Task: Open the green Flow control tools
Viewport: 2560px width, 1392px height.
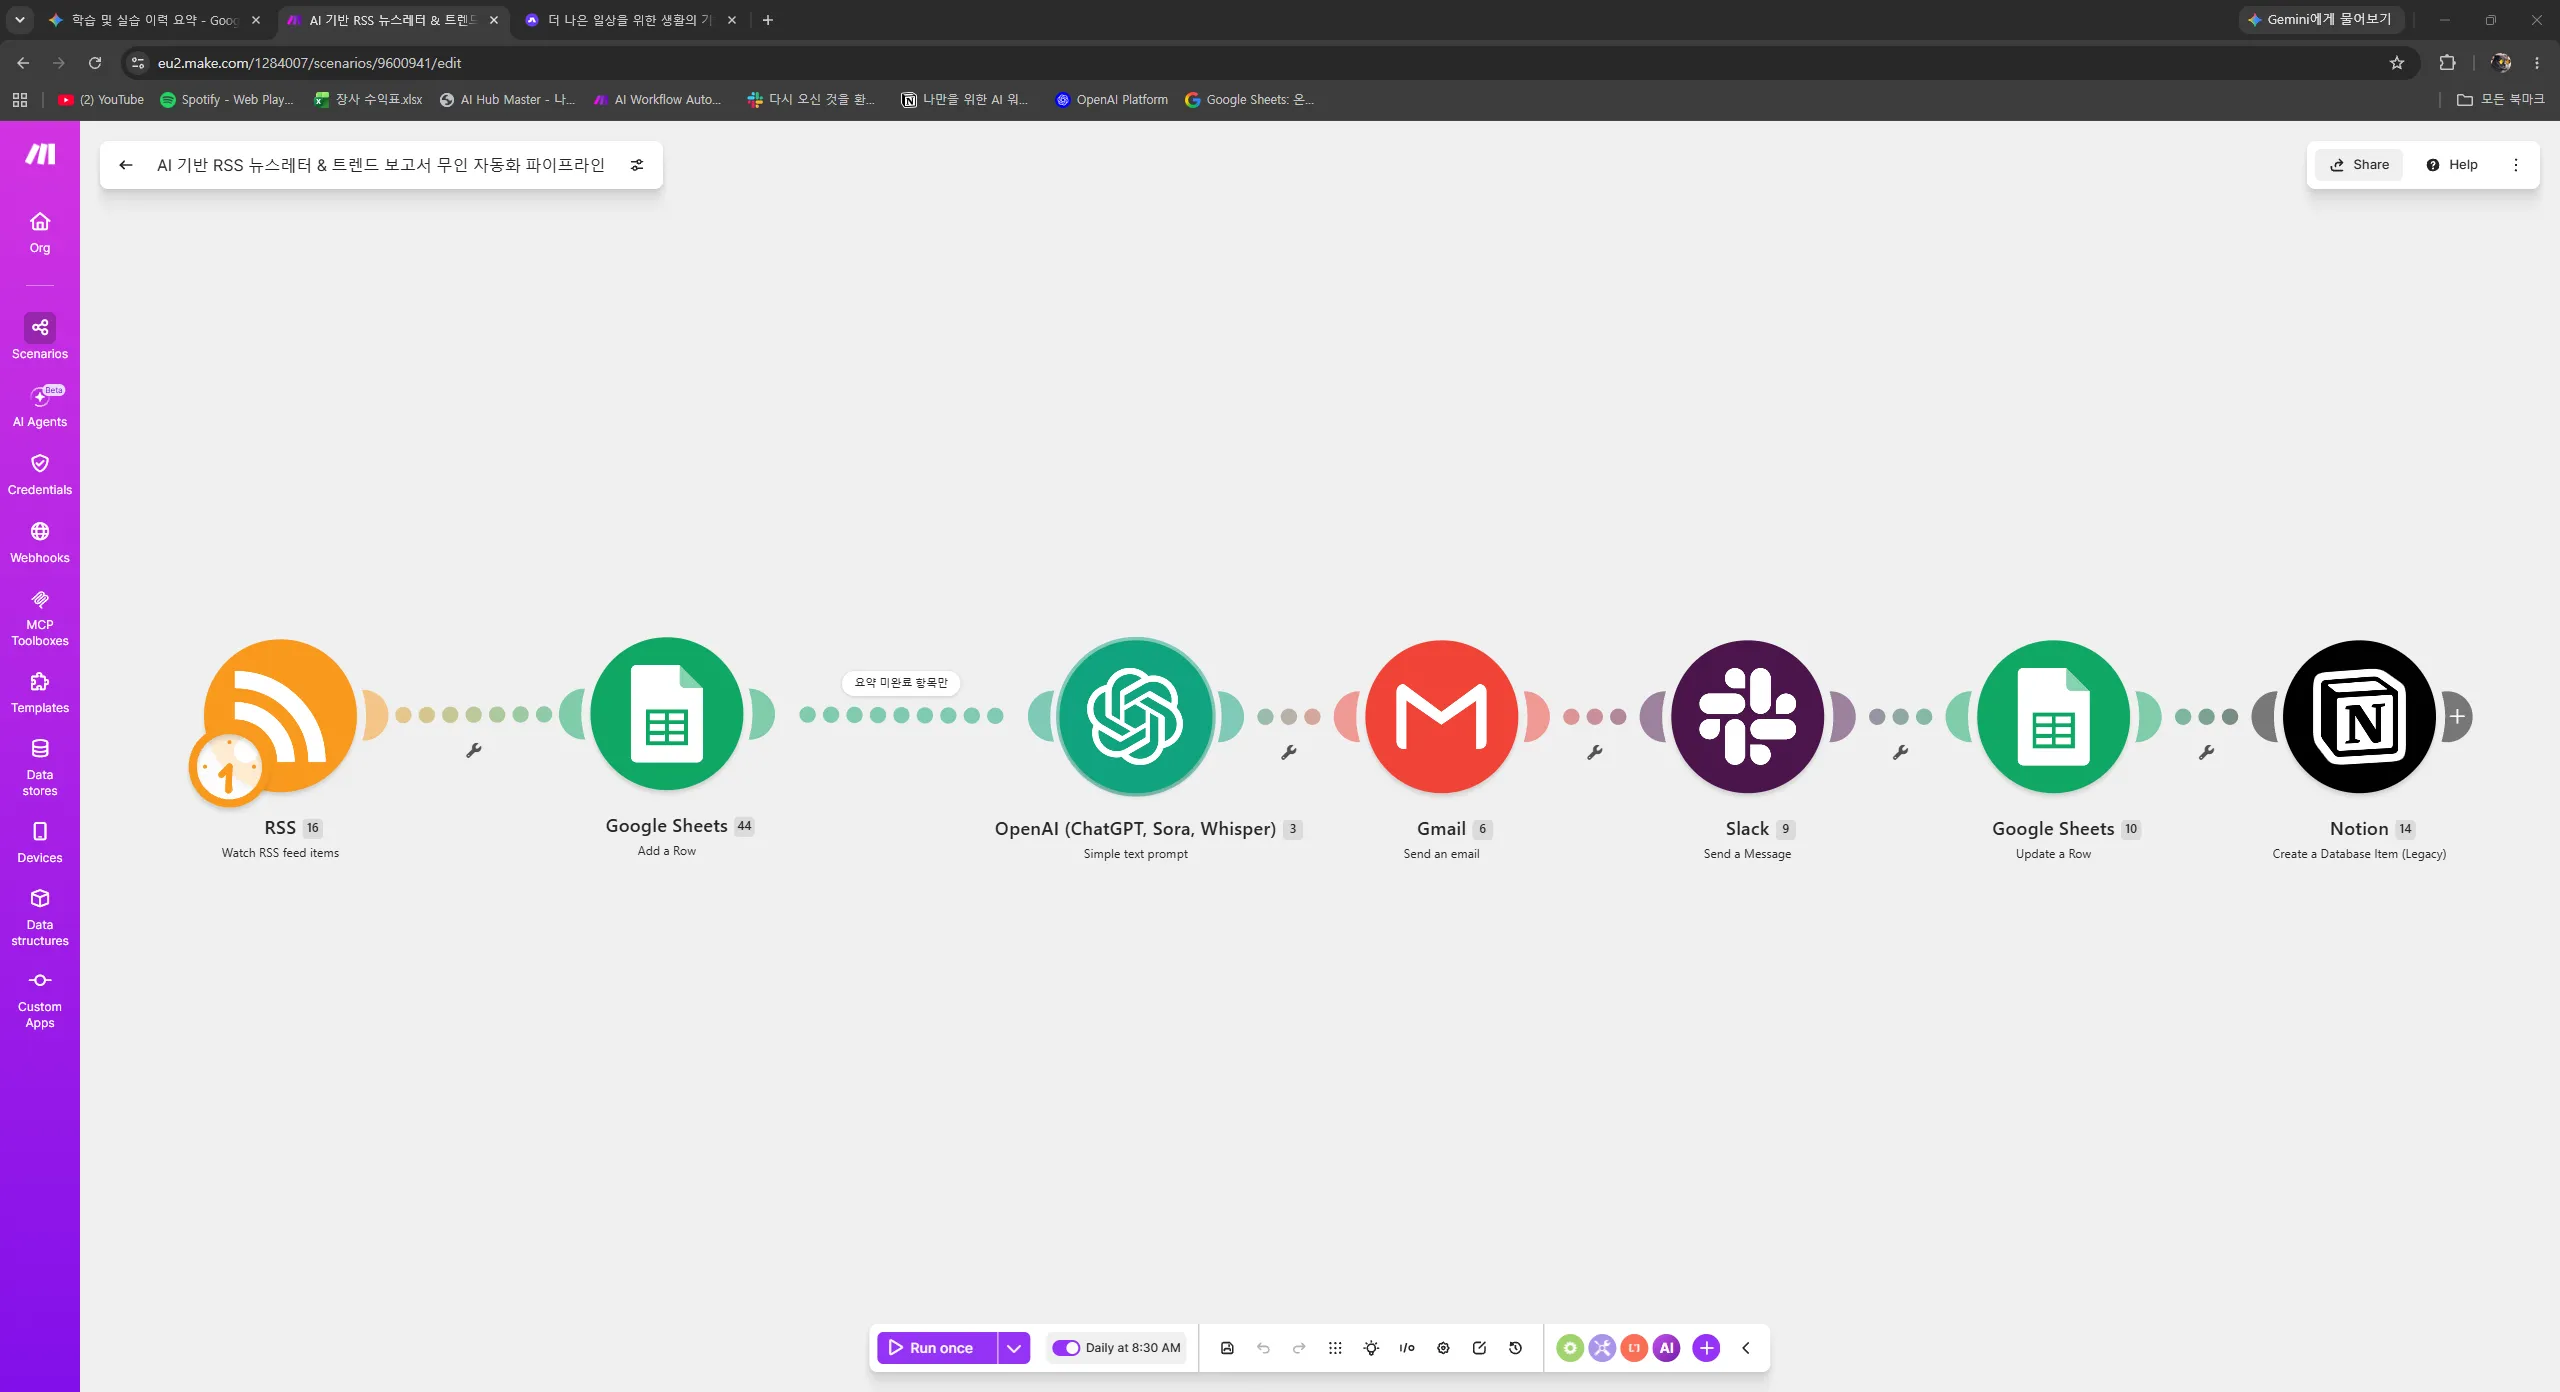Action: pyautogui.click(x=1570, y=1348)
